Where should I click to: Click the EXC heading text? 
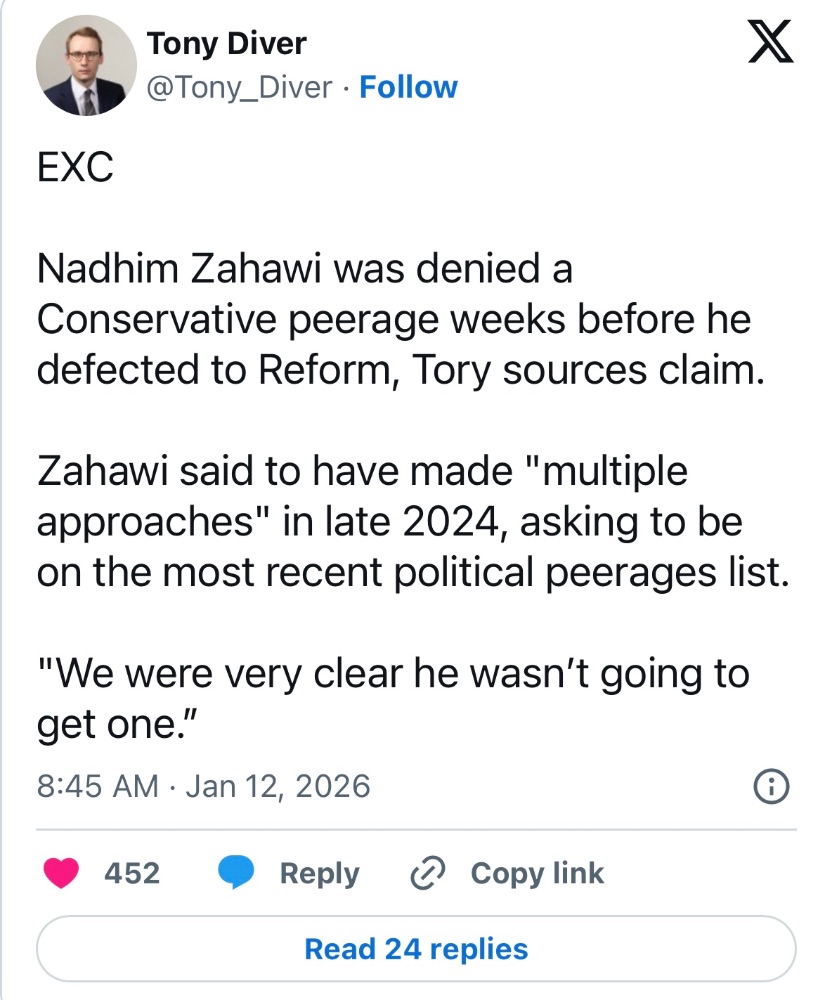75,168
